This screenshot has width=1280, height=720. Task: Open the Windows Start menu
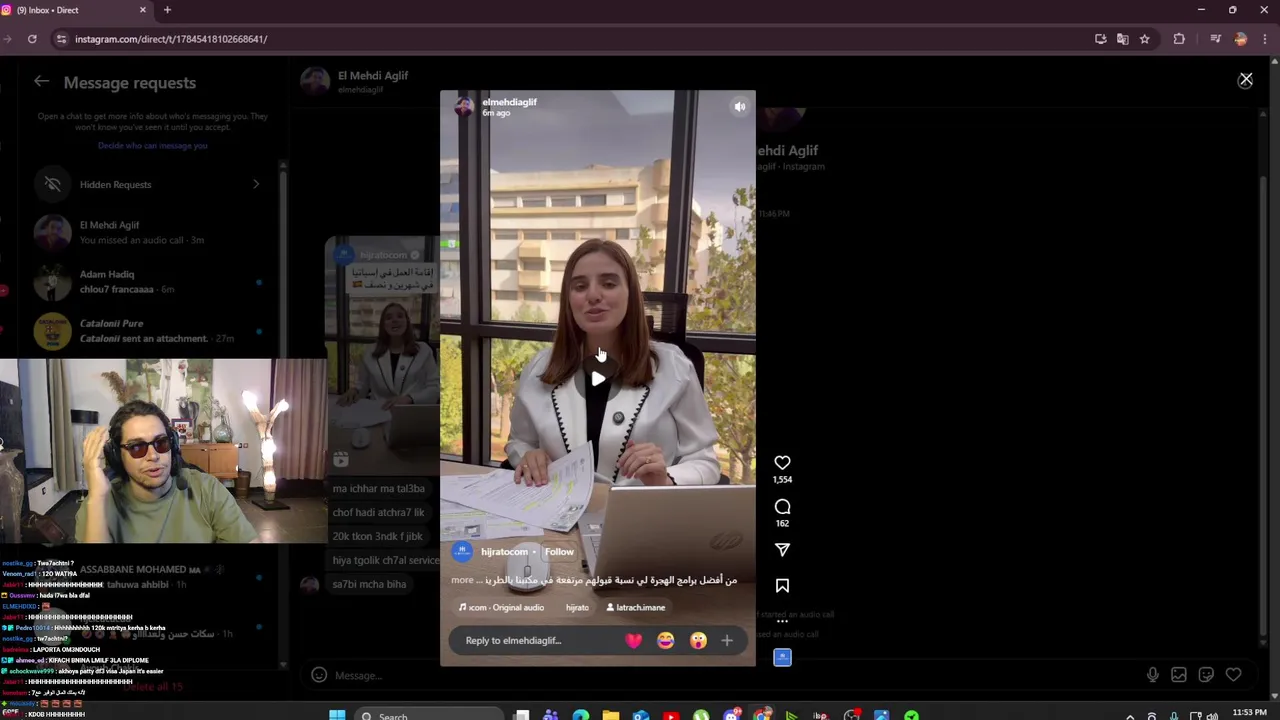pos(337,715)
